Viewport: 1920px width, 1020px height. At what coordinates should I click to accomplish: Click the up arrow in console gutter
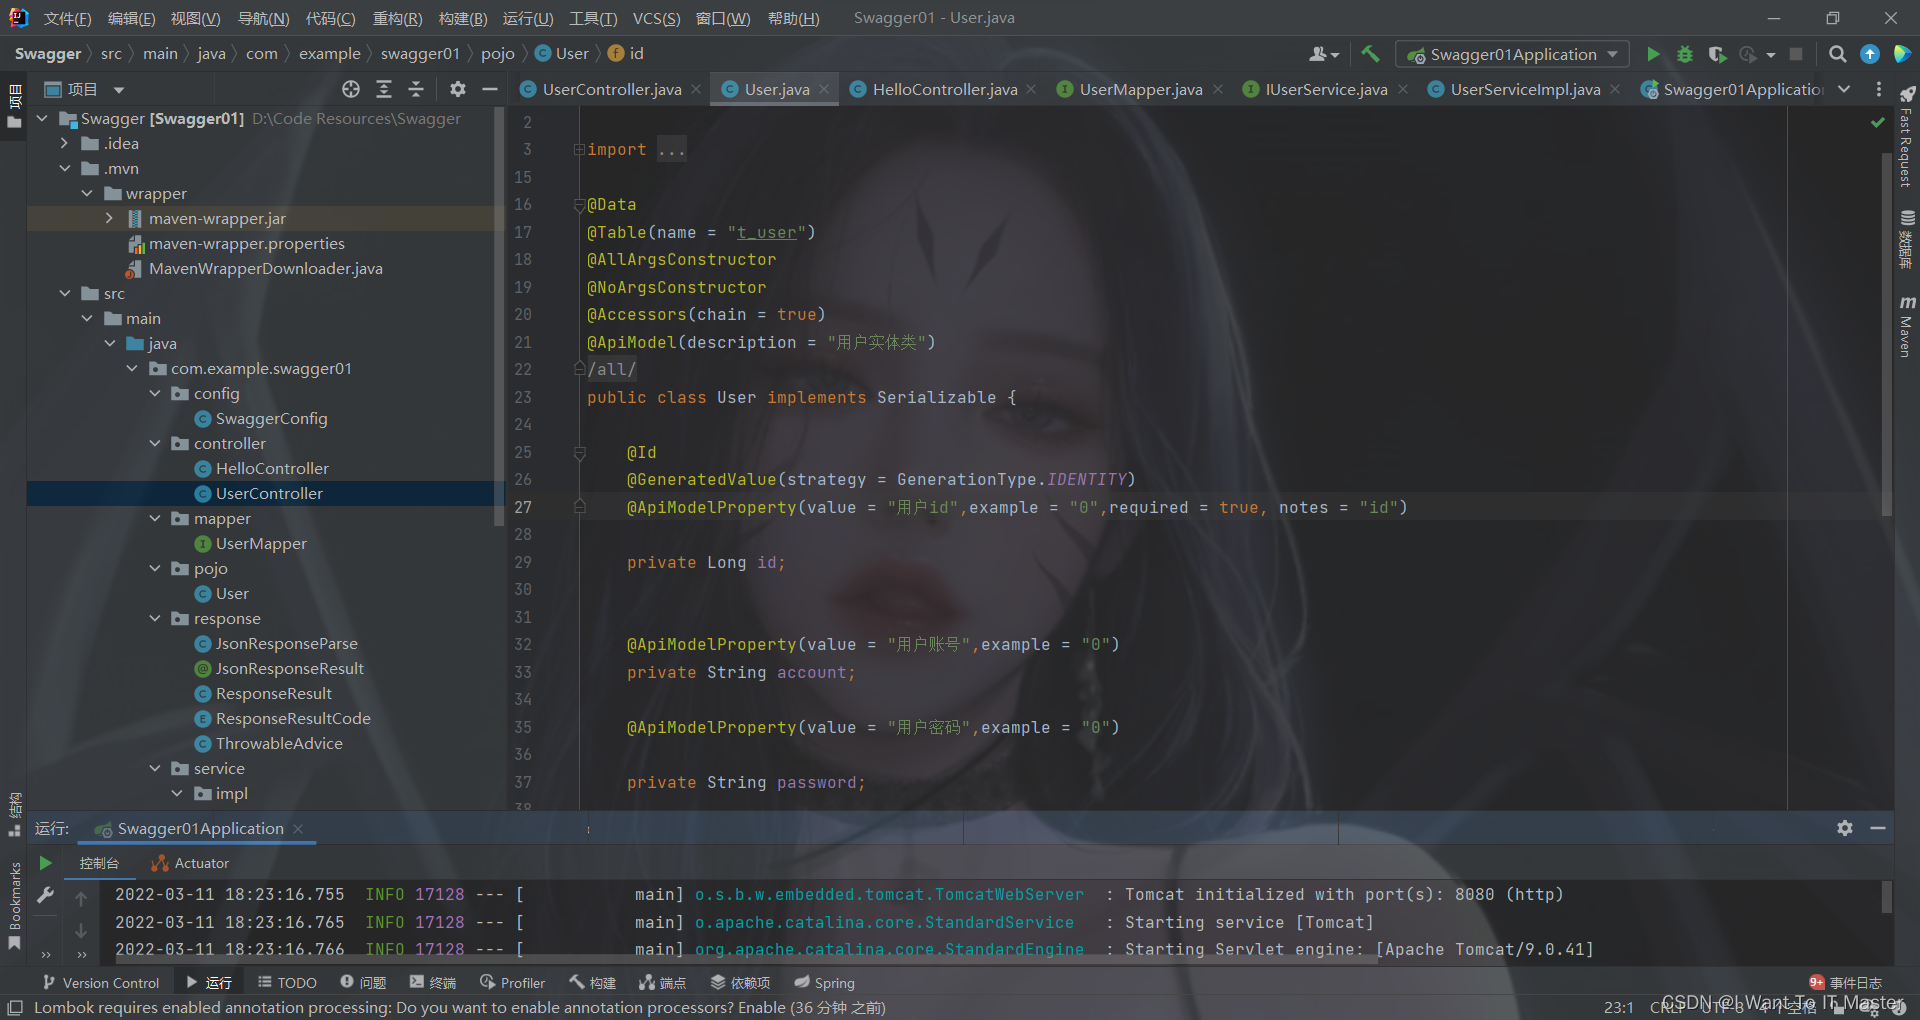[x=81, y=899]
